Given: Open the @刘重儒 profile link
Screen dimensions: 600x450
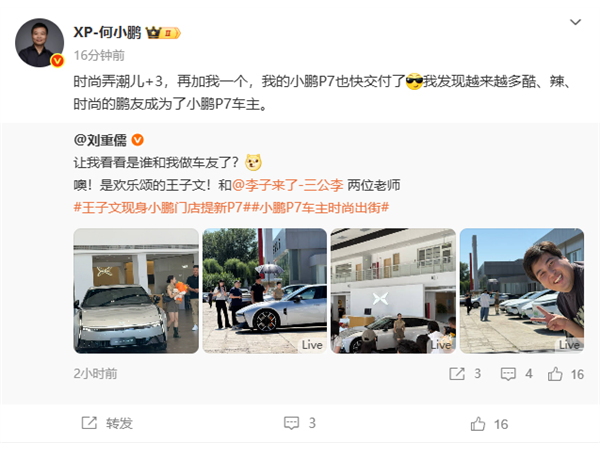Looking at the screenshot, I should coord(100,140).
